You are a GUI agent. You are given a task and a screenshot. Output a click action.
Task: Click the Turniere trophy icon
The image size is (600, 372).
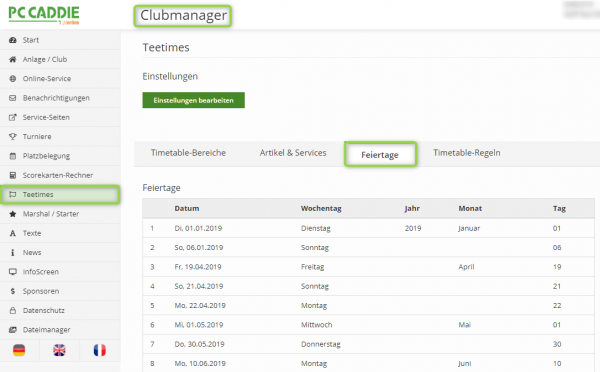[x=13, y=136]
